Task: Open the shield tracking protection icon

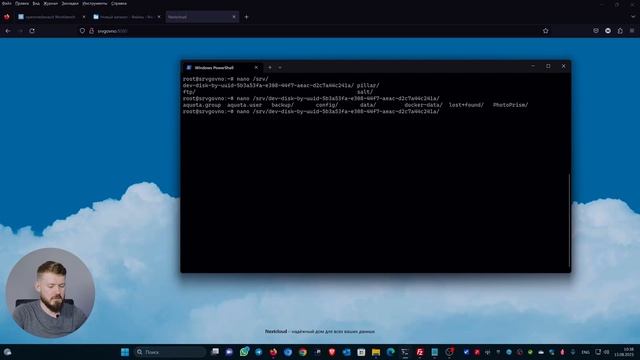Action: click(x=82, y=31)
